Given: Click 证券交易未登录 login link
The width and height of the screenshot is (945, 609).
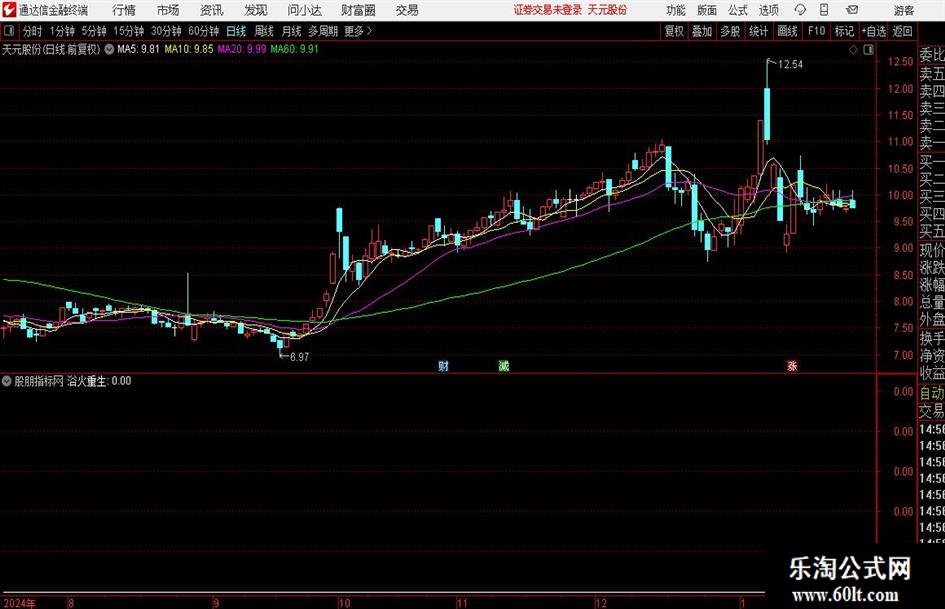Looking at the screenshot, I should (x=548, y=10).
